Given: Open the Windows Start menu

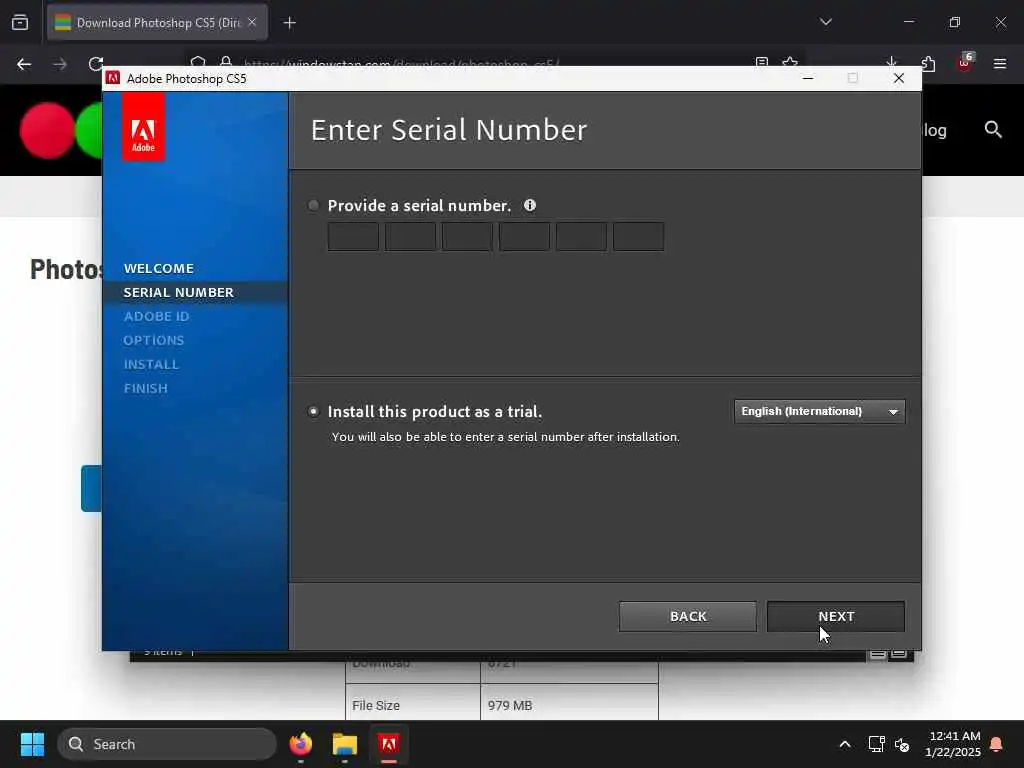Looking at the screenshot, I should pos(32,744).
